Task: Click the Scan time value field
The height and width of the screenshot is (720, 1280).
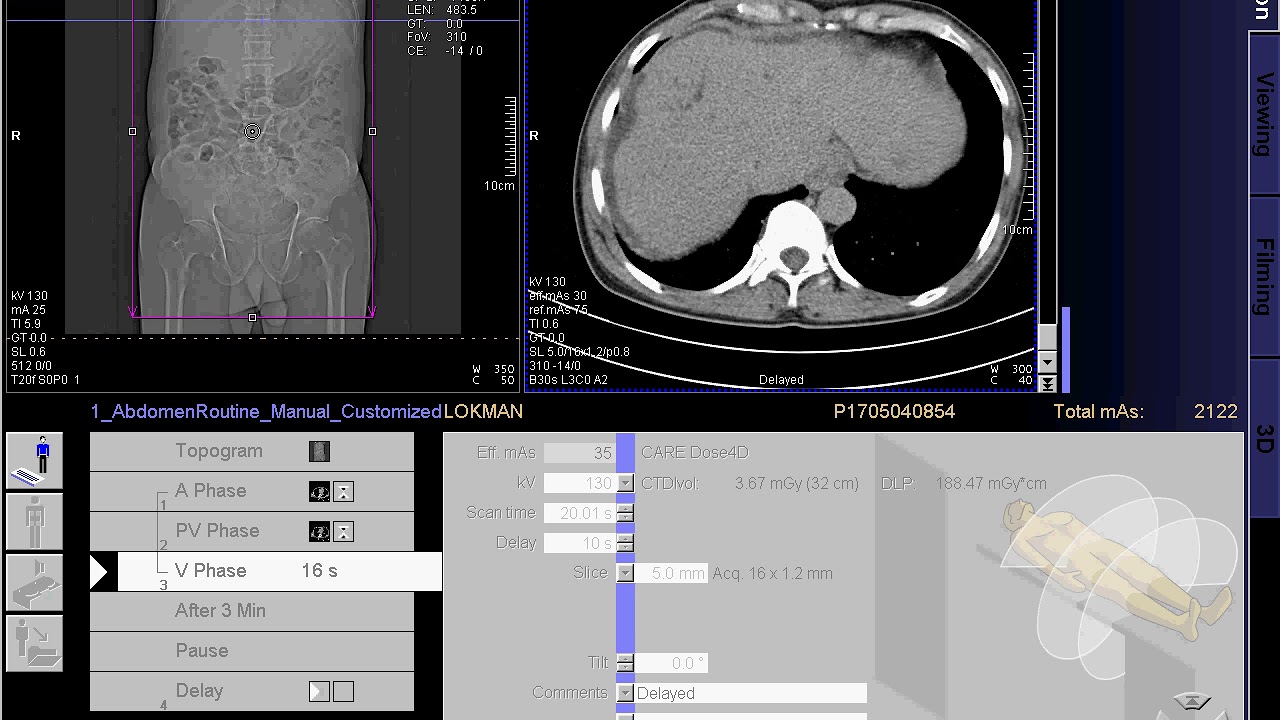Action: tap(579, 513)
